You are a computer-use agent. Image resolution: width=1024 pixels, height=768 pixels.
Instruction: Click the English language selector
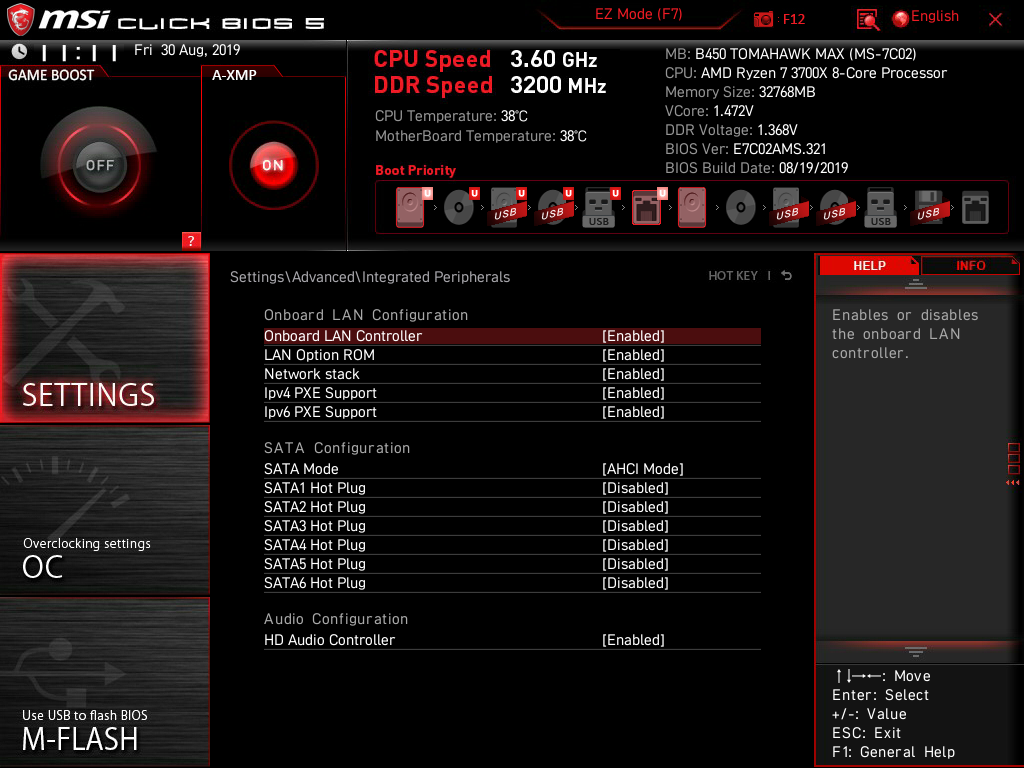935,16
